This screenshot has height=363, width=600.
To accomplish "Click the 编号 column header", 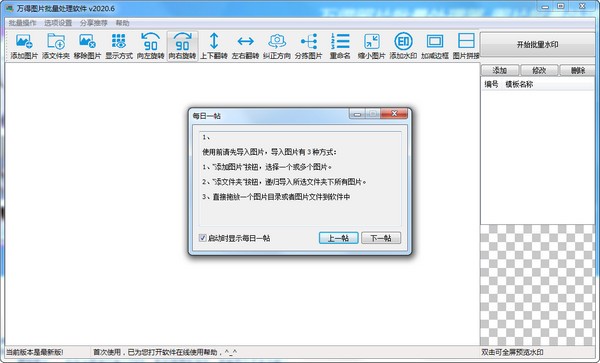I will [x=491, y=85].
